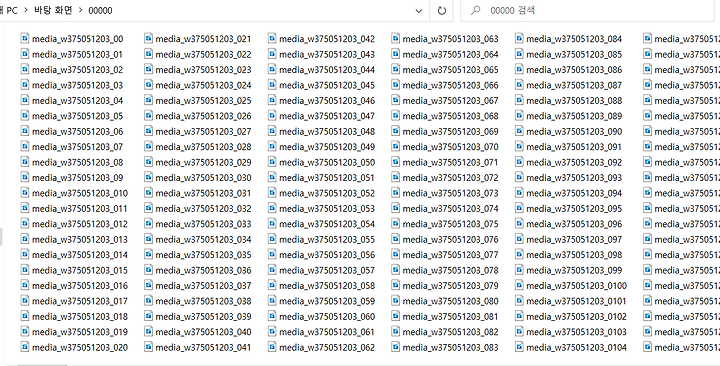Select file icon of media_w375051203_021

click(148, 39)
